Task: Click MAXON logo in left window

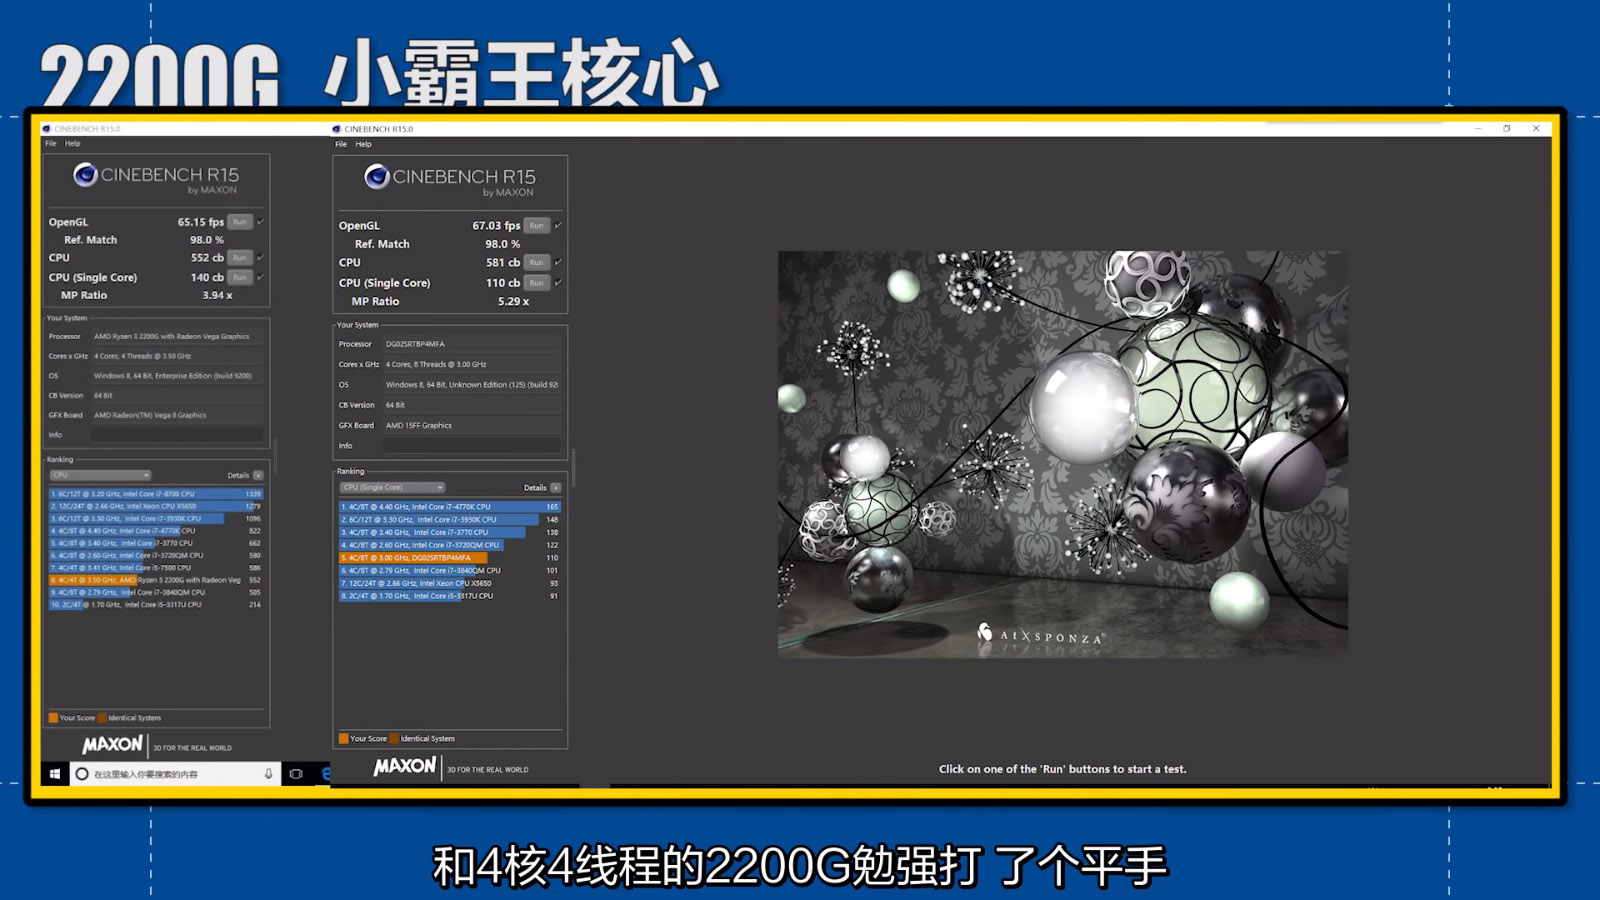Action: click(112, 745)
